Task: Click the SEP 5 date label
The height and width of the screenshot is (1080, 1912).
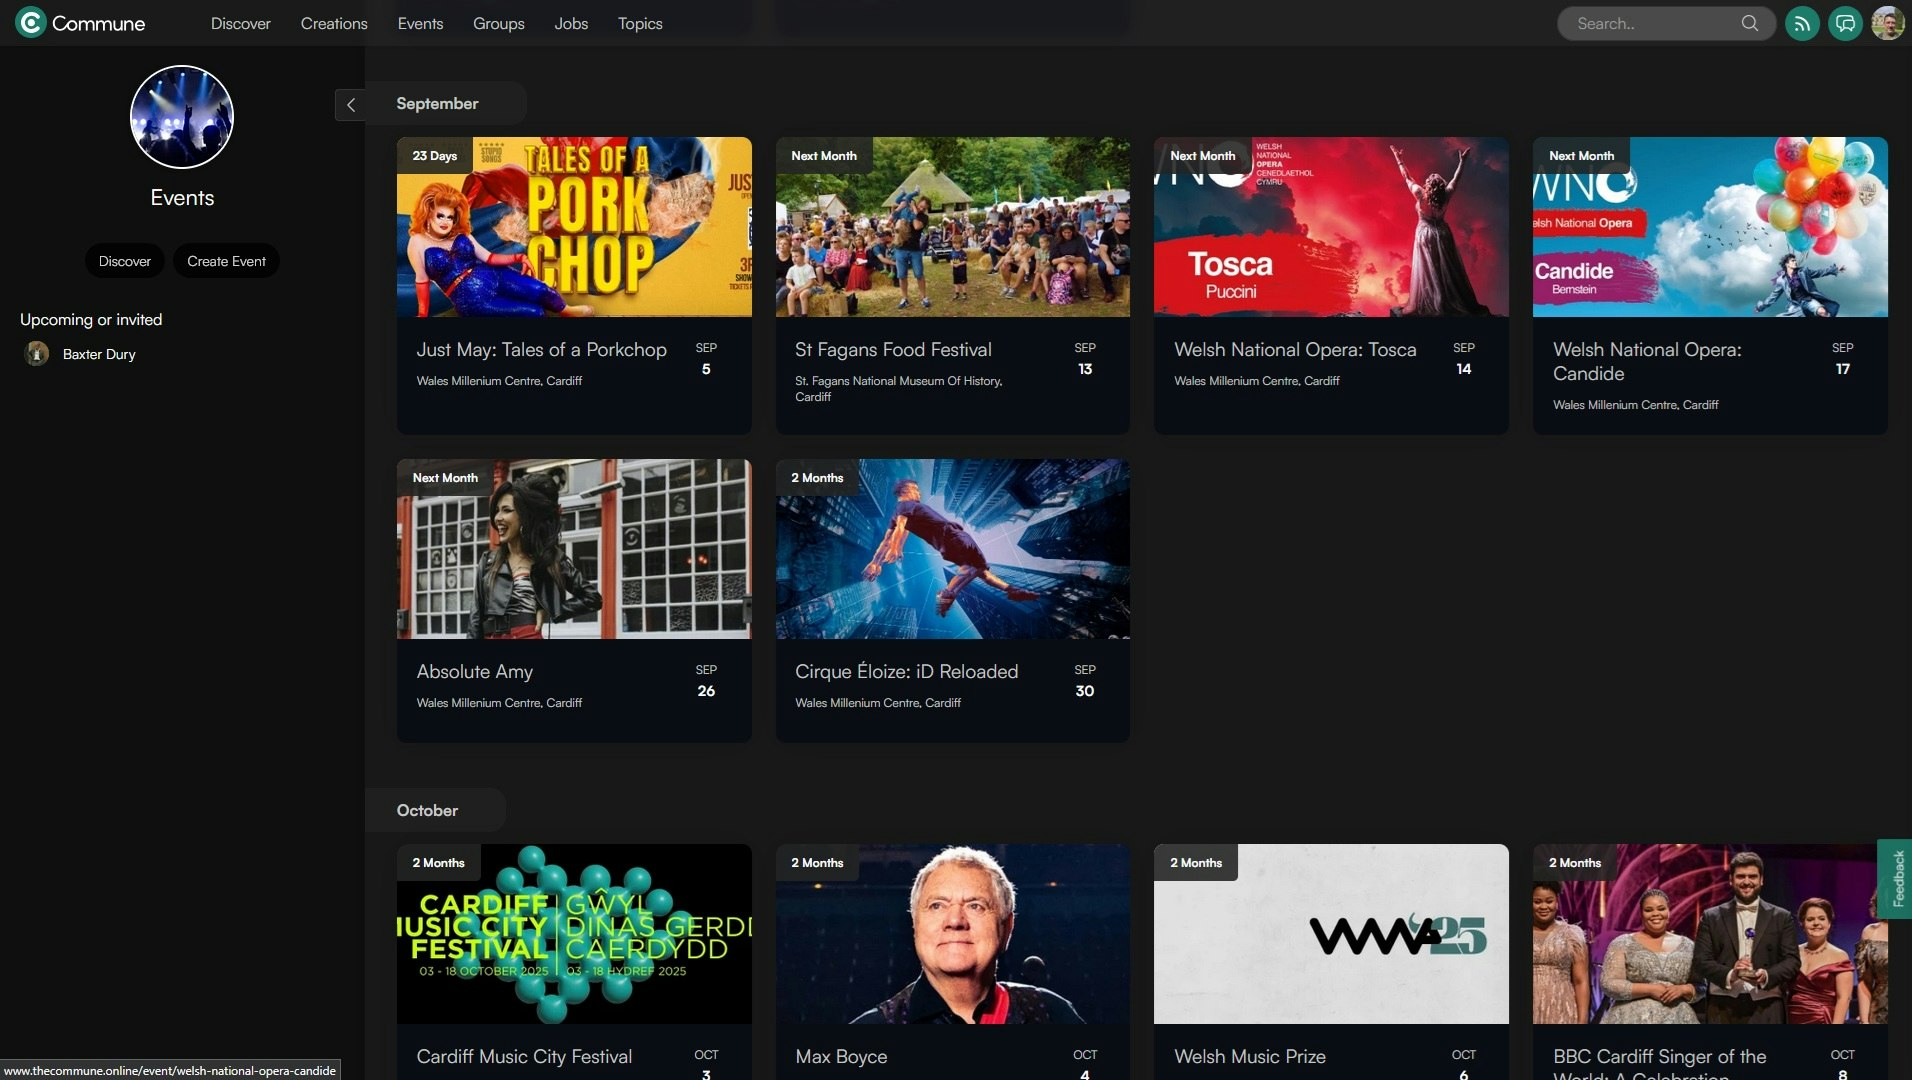Action: pyautogui.click(x=706, y=359)
